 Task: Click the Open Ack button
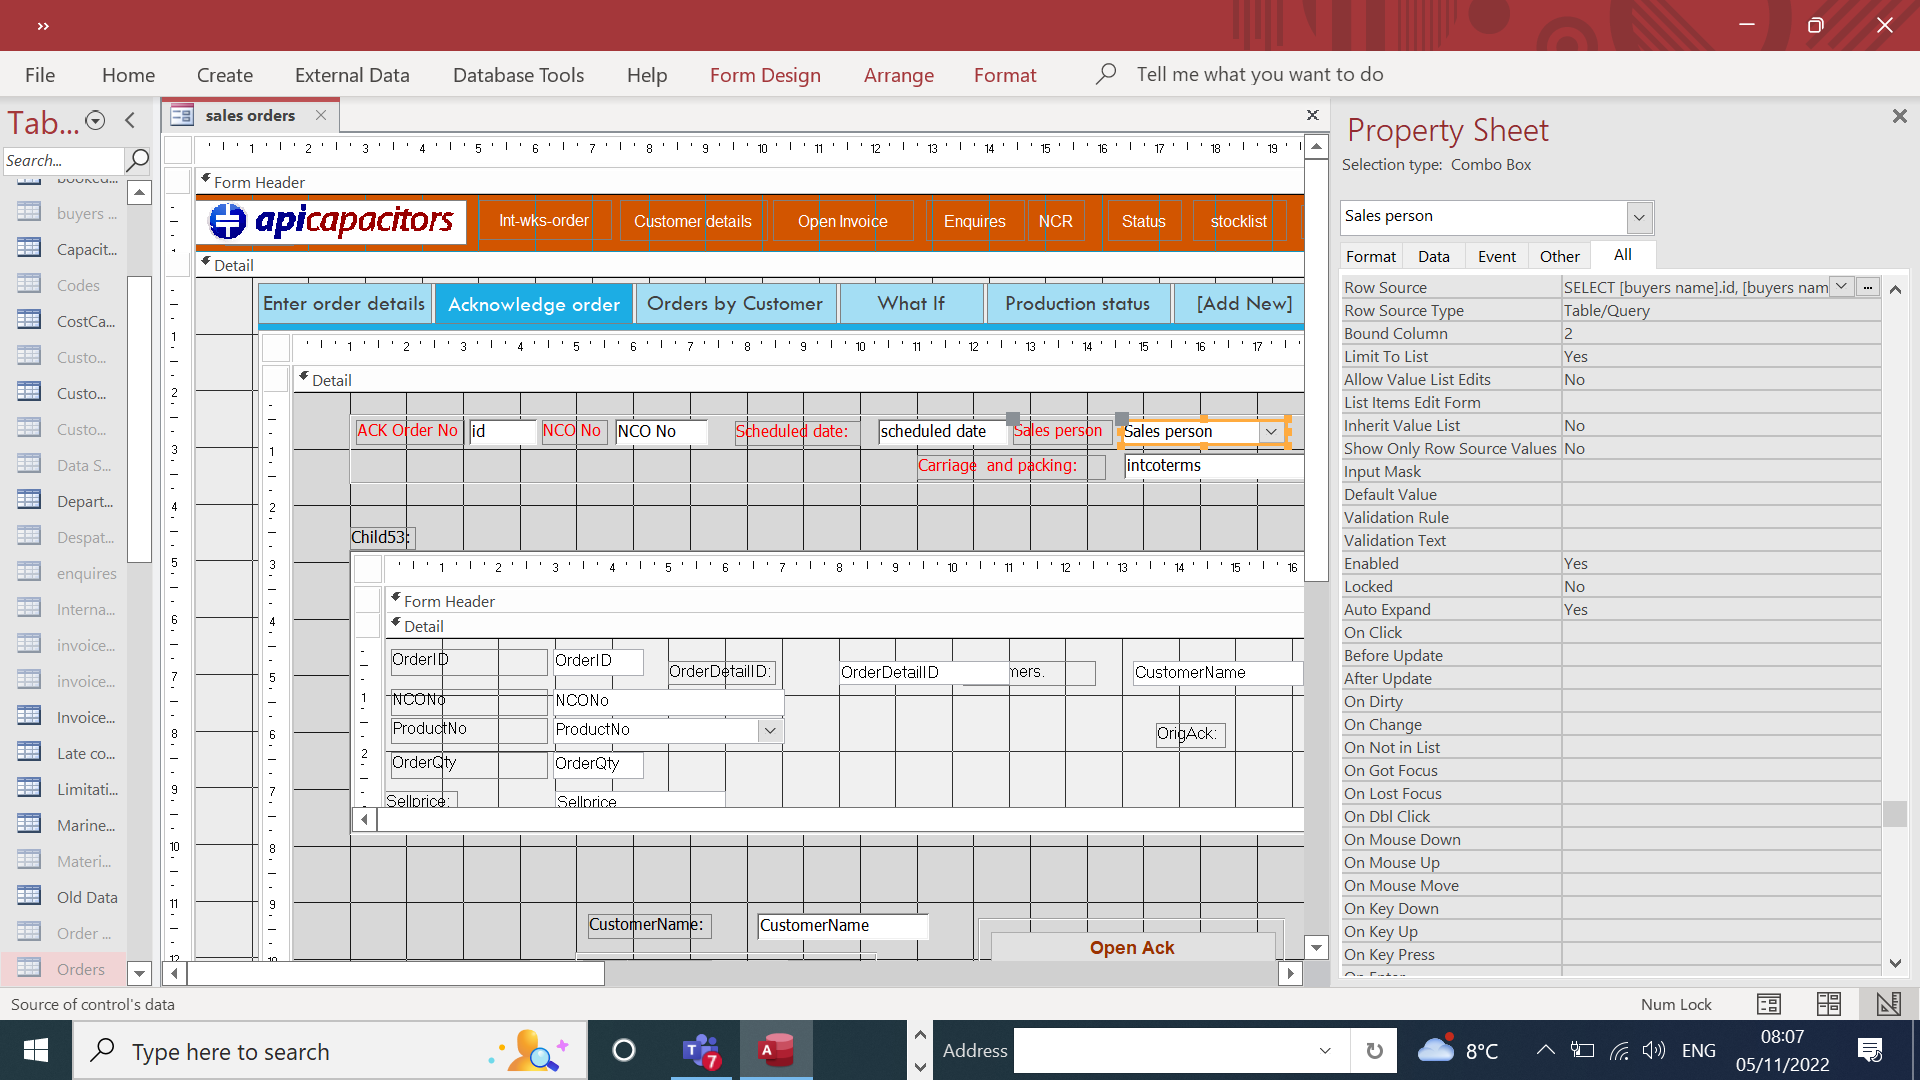[x=1132, y=947]
